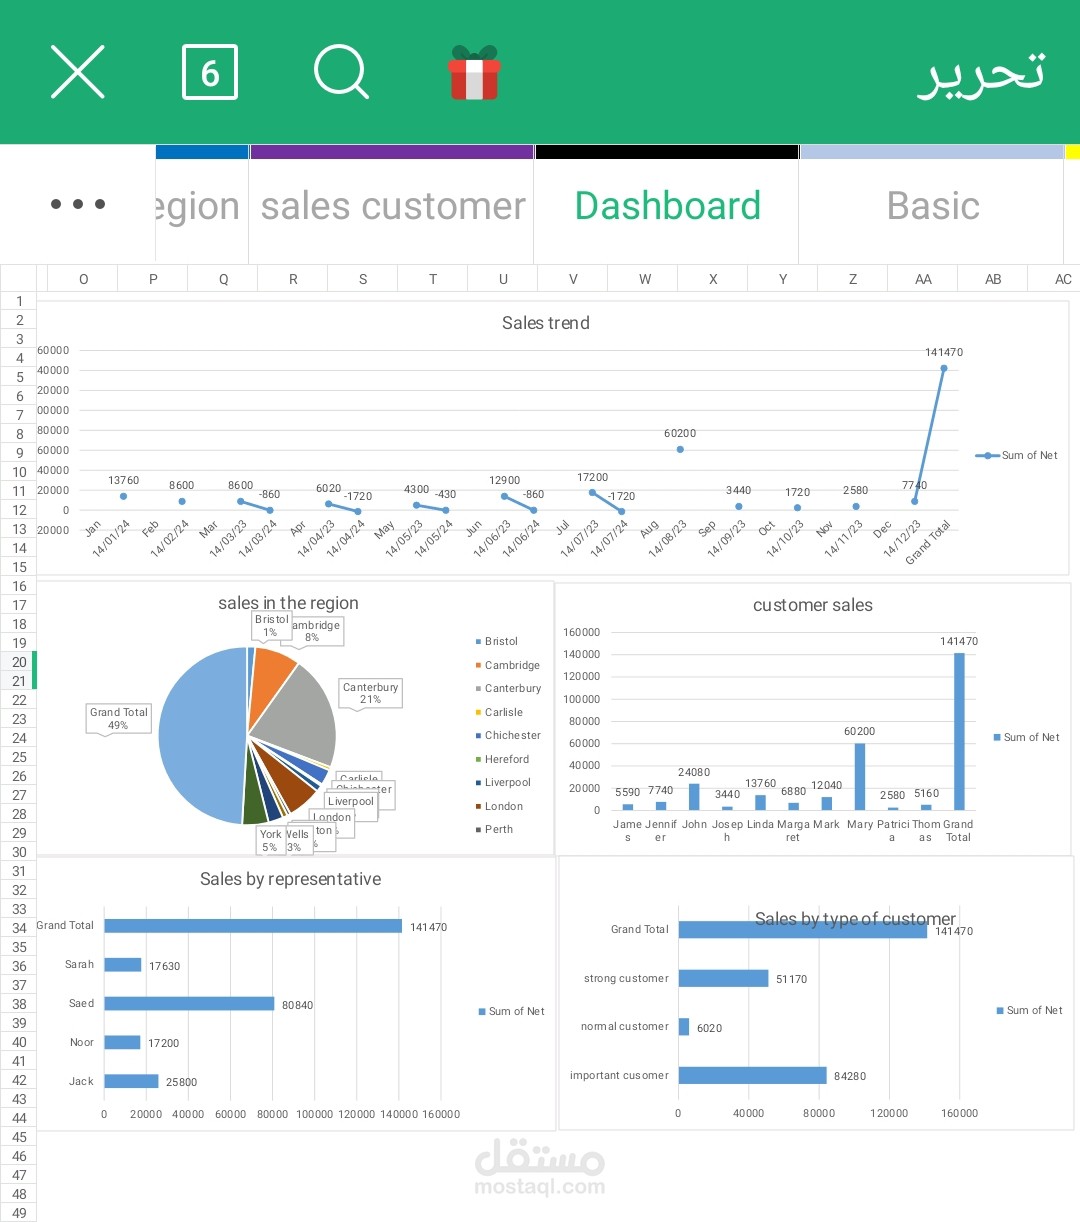The image size is (1080, 1222).
Task: Select the London legend entry
Action: pyautogui.click(x=499, y=806)
